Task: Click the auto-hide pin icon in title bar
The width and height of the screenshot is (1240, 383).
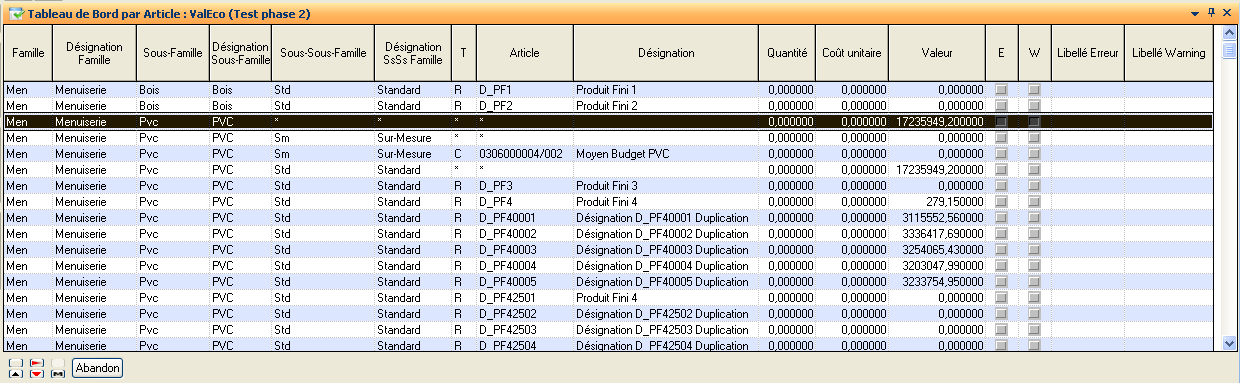Action: click(x=1211, y=12)
